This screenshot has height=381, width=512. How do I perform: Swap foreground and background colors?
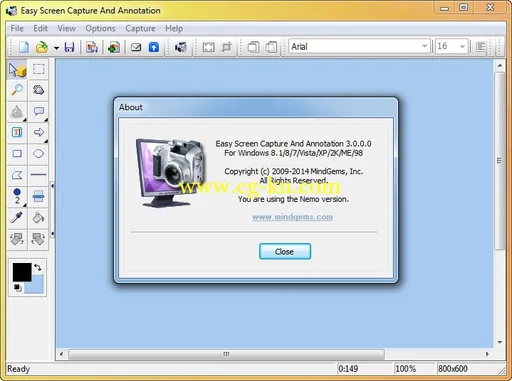38,267
